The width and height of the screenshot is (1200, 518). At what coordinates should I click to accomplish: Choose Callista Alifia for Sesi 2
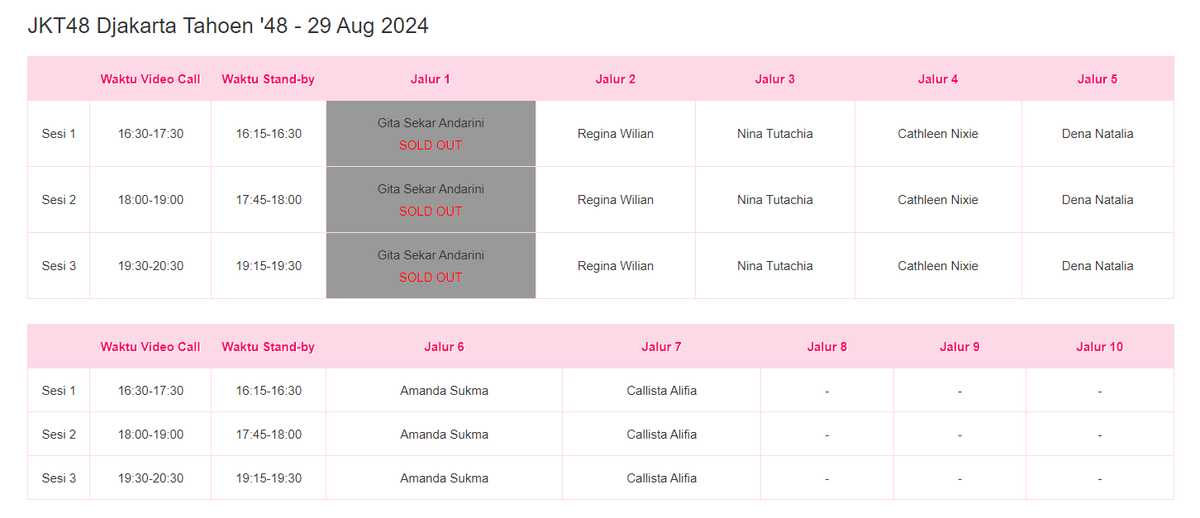pos(662,435)
